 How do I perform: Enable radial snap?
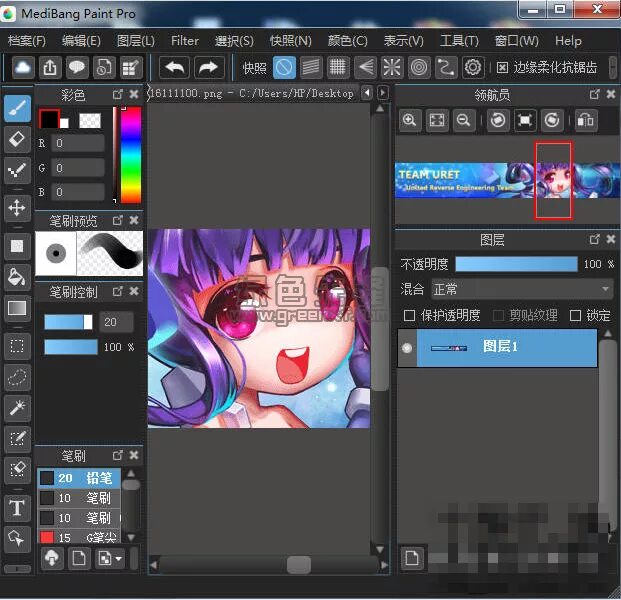(x=392, y=68)
